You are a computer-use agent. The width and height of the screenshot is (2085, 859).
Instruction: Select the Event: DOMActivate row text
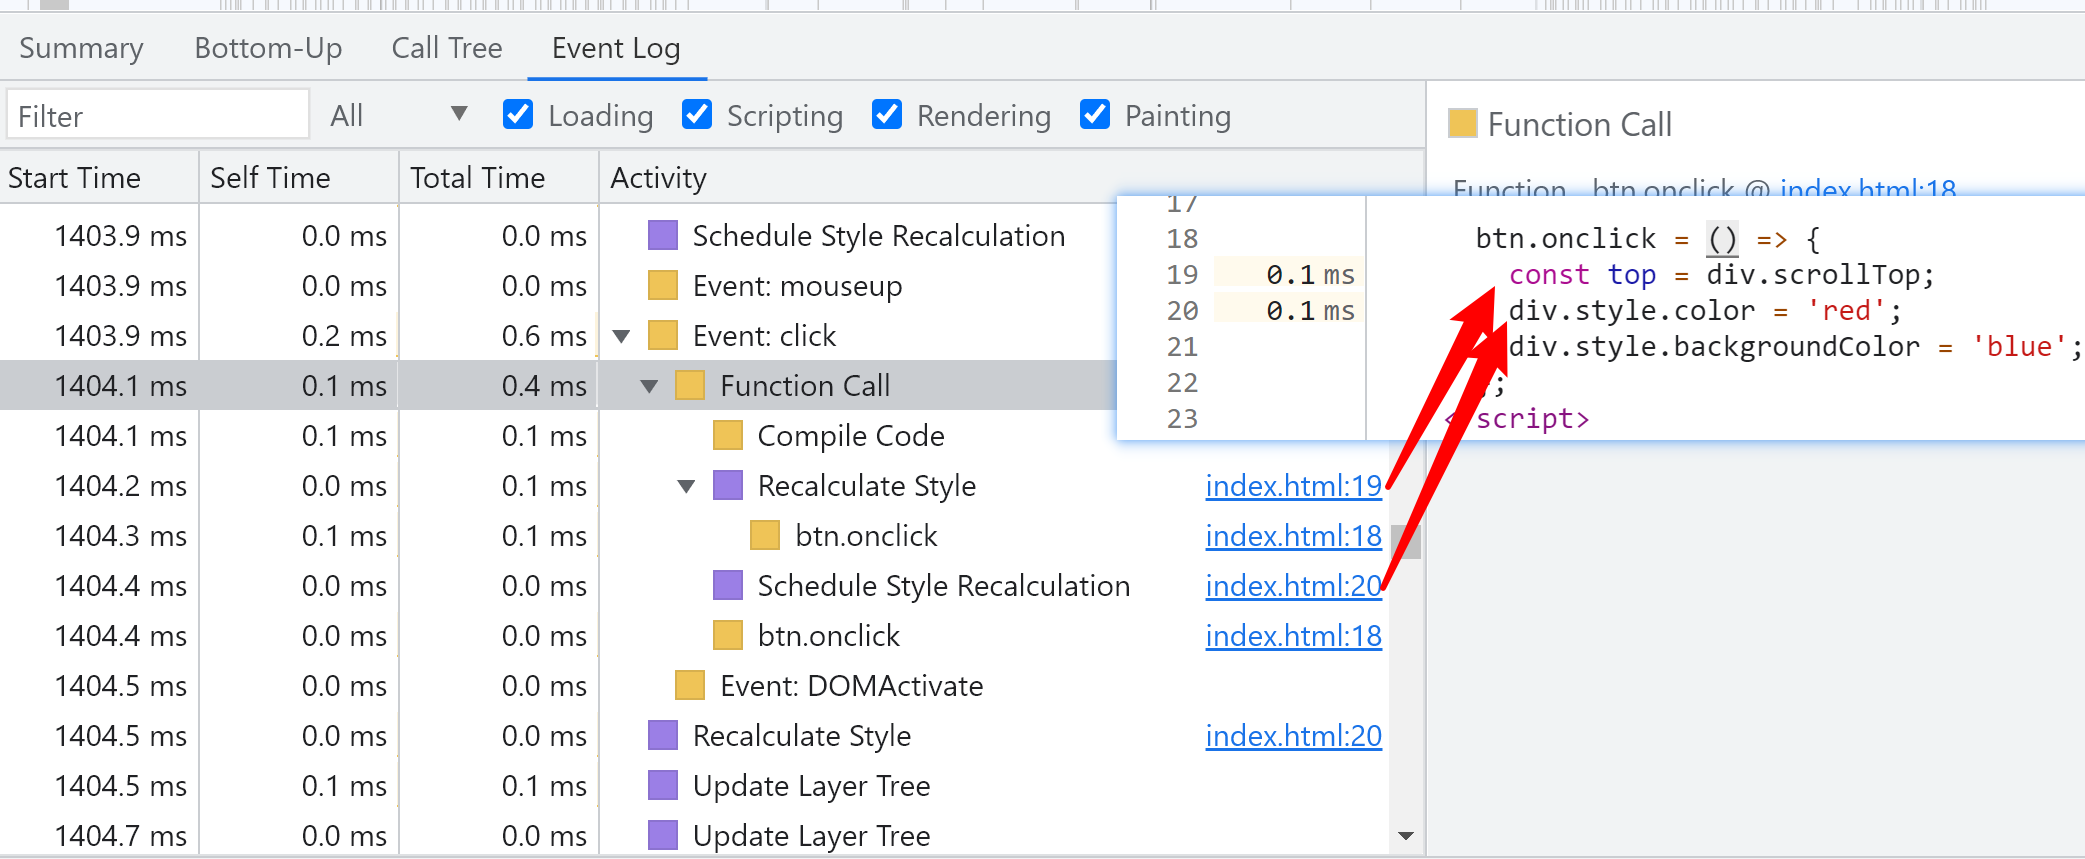852,686
